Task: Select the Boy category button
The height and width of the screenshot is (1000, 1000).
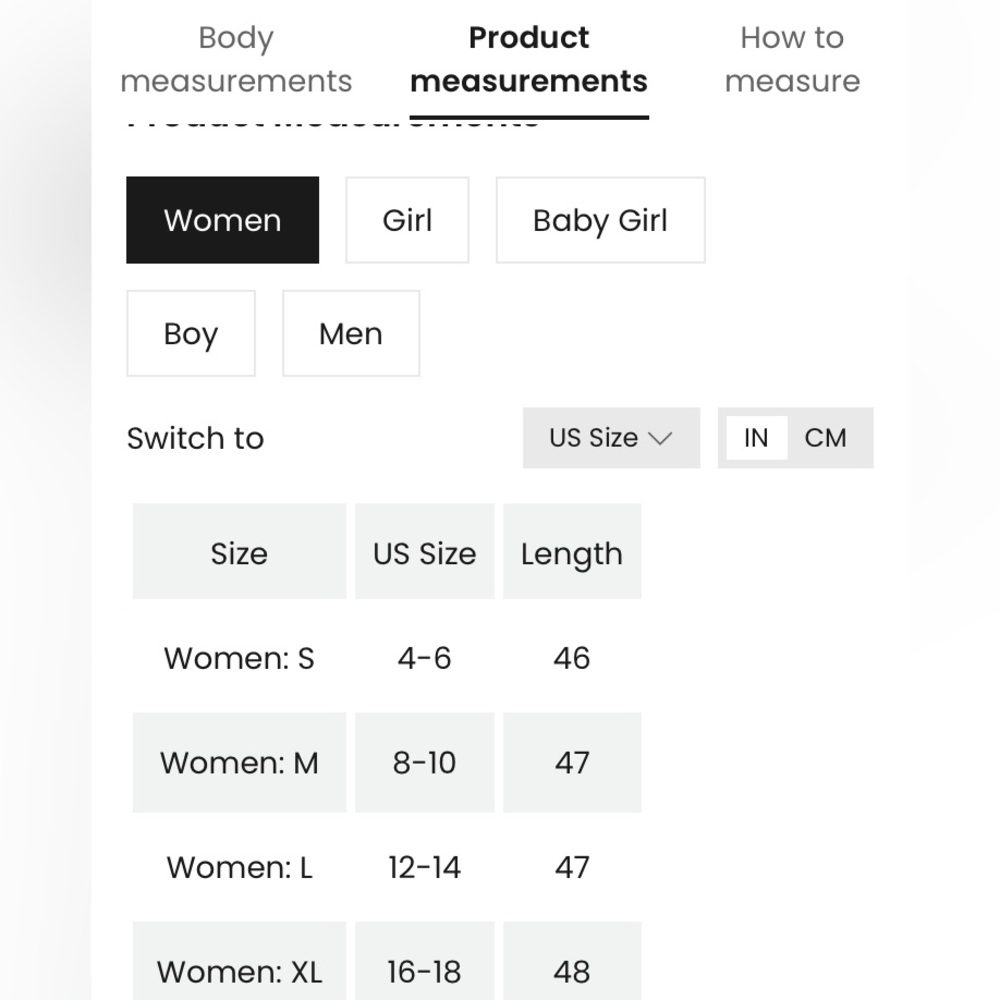Action: pos(191,334)
